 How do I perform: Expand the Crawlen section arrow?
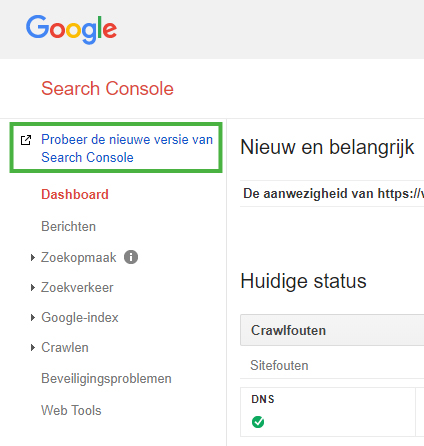pos(32,348)
